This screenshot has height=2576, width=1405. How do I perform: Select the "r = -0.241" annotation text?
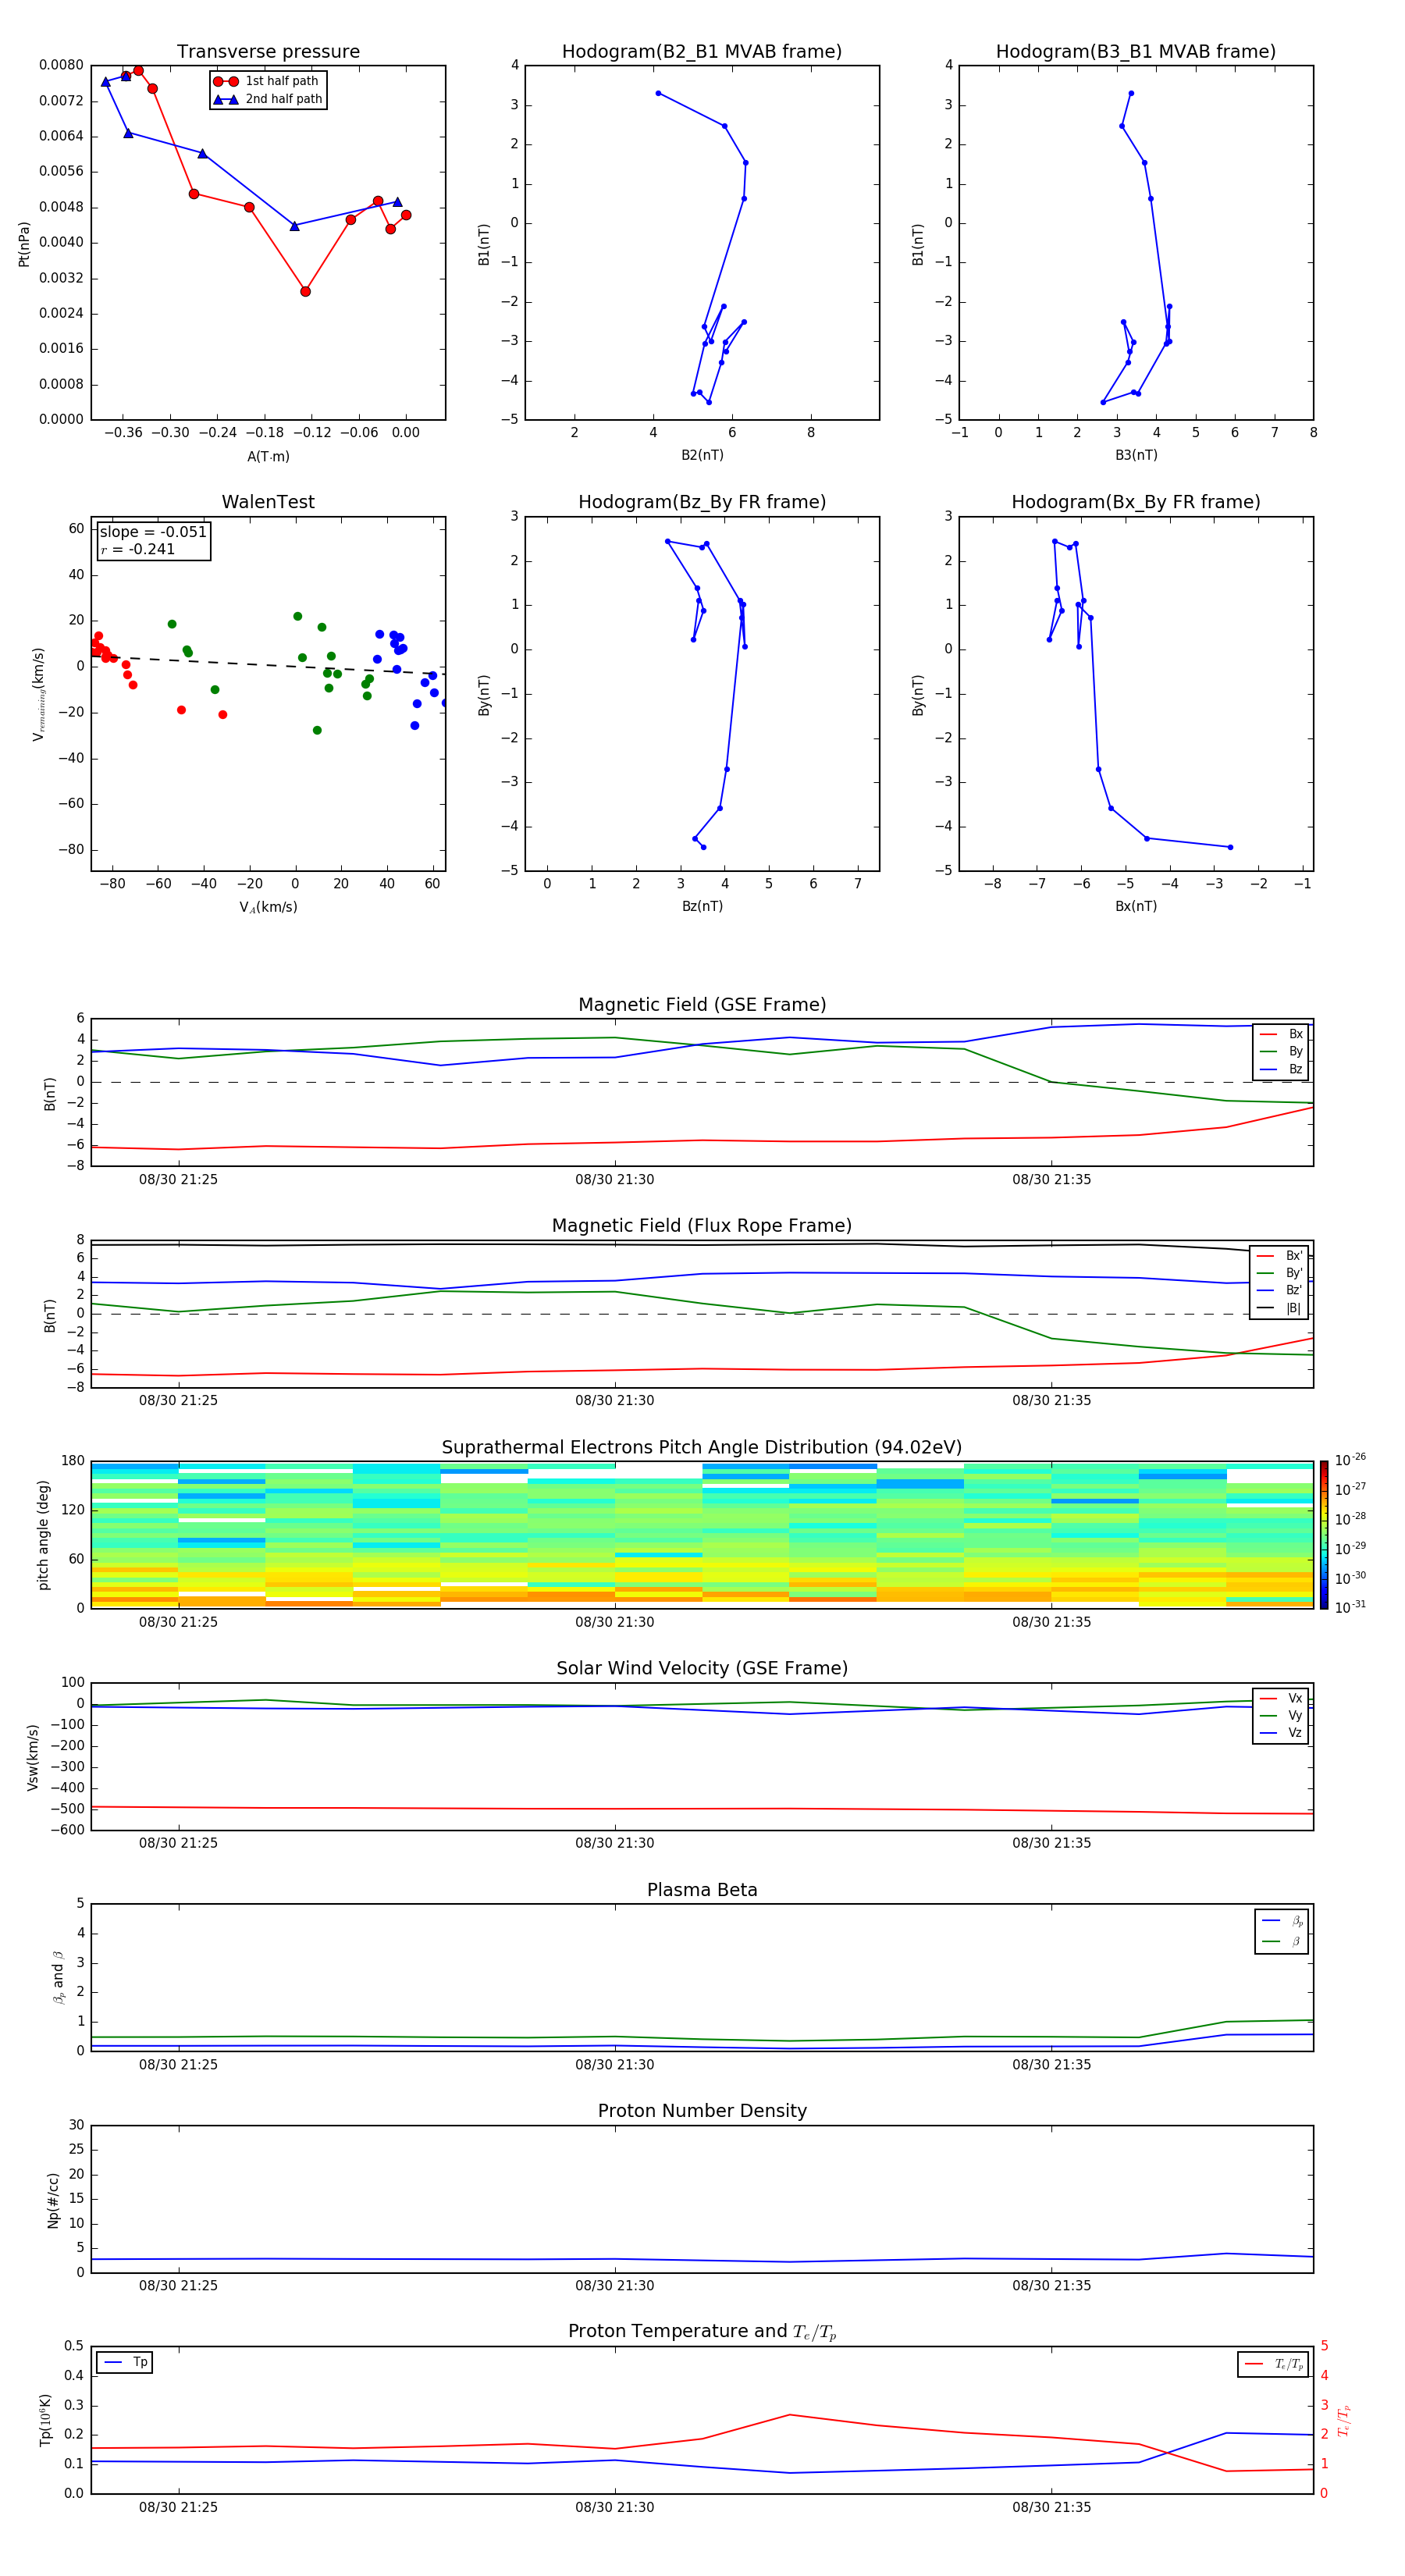tap(138, 549)
